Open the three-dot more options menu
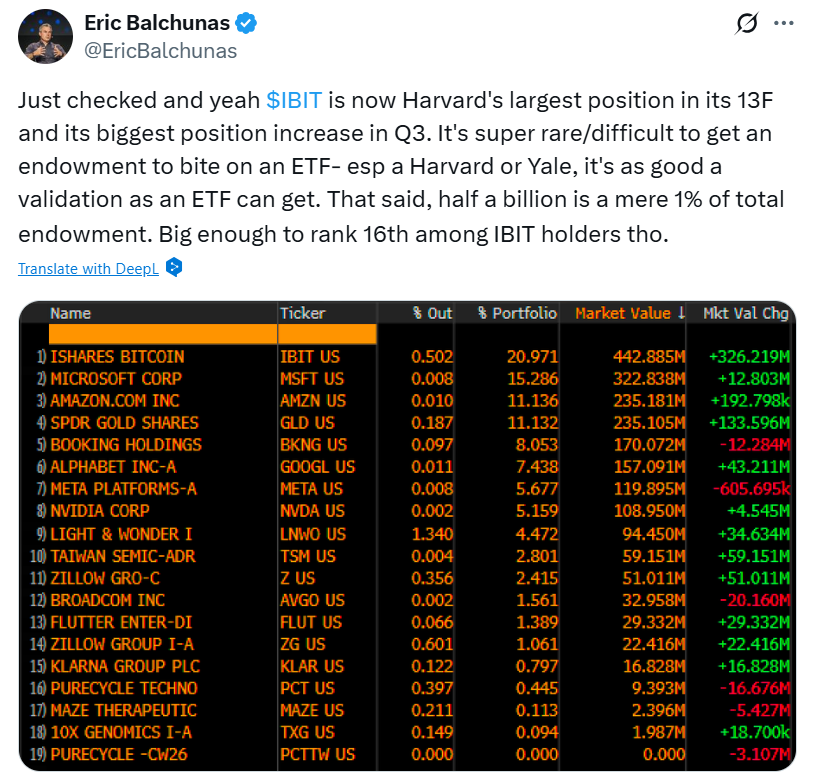The width and height of the screenshot is (818, 776). (785, 22)
